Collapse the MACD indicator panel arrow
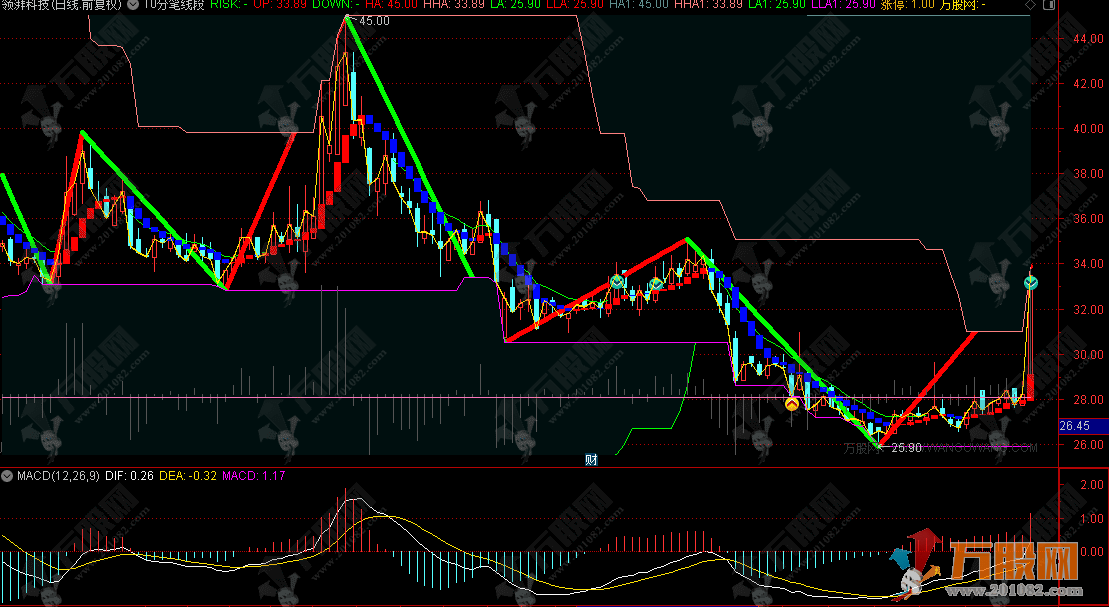 pos(8,476)
